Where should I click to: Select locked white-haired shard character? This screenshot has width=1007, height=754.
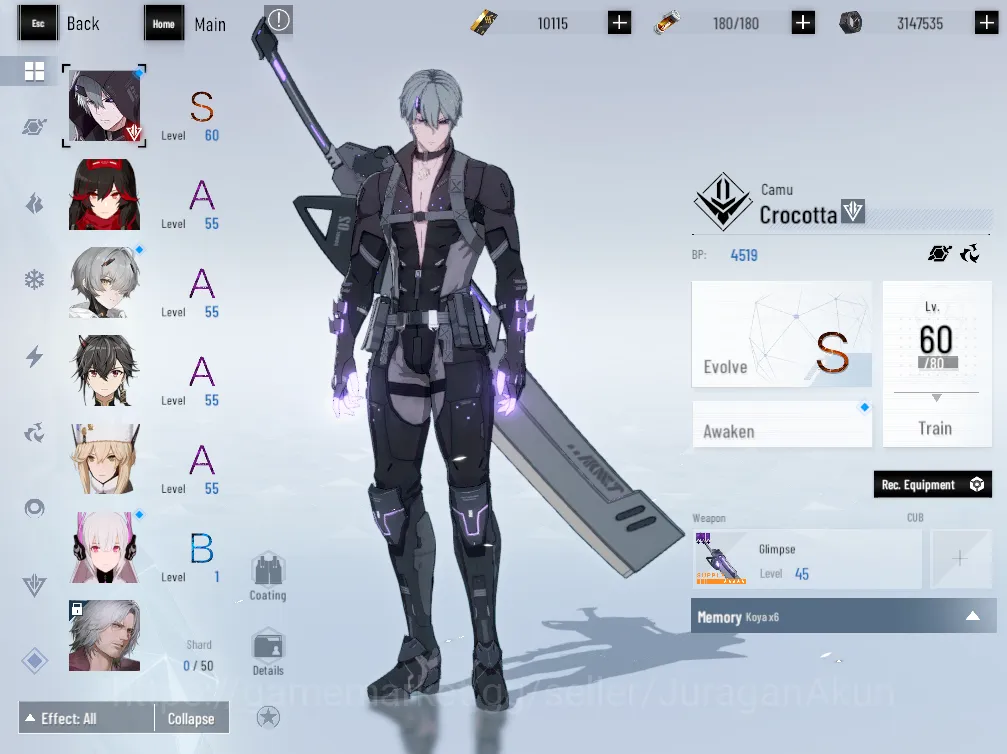[104, 636]
